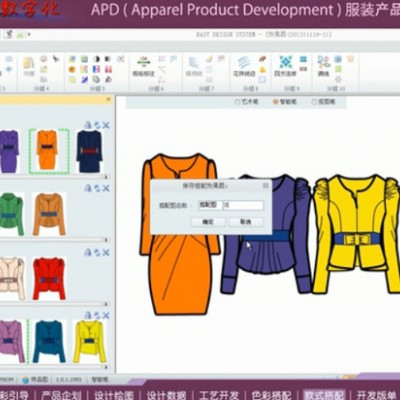Open the 产品企划 bottom tab
This screenshot has height=400, width=400.
61,395
